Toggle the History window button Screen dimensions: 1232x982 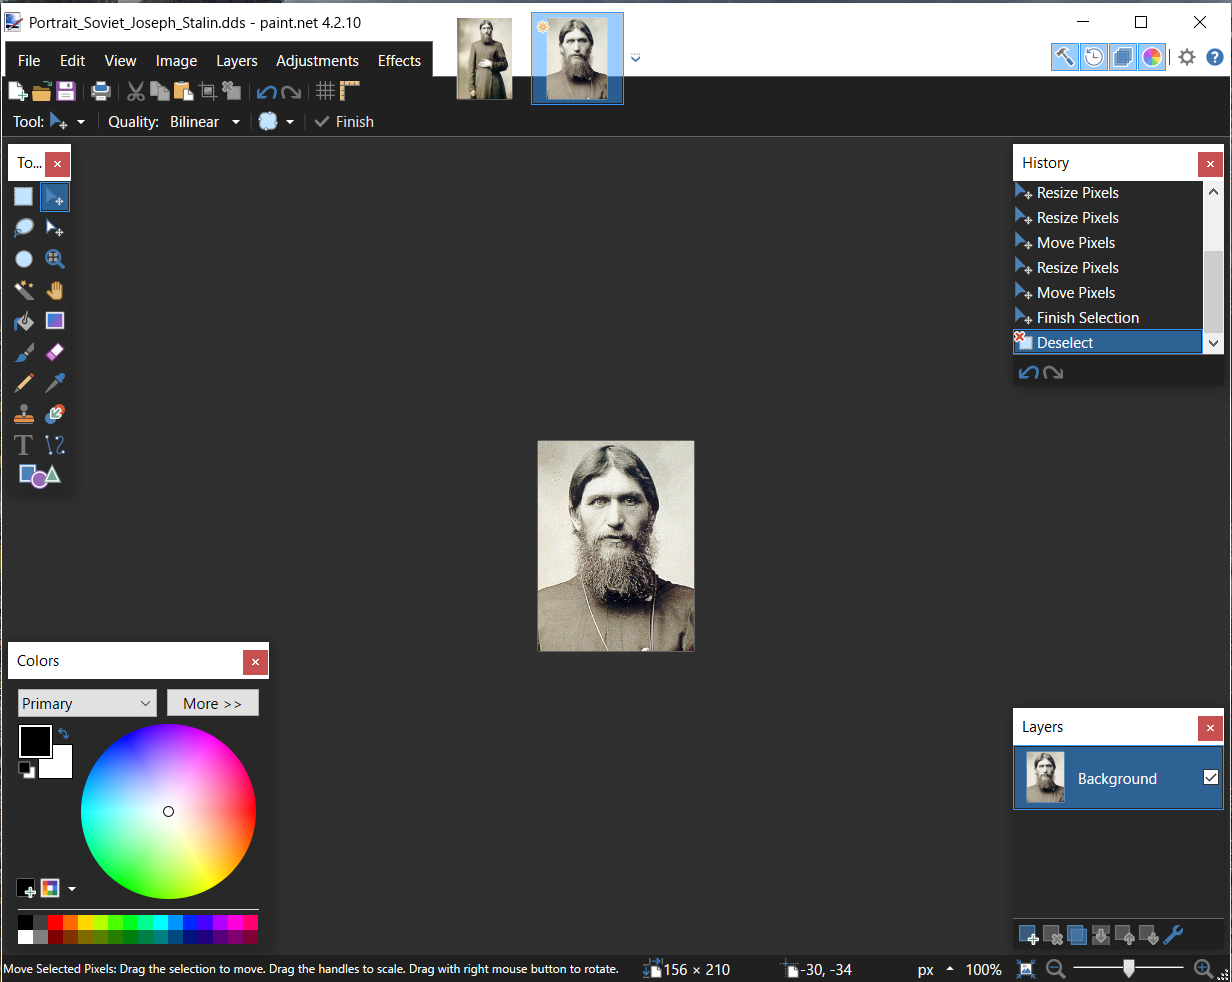pyautogui.click(x=1094, y=57)
